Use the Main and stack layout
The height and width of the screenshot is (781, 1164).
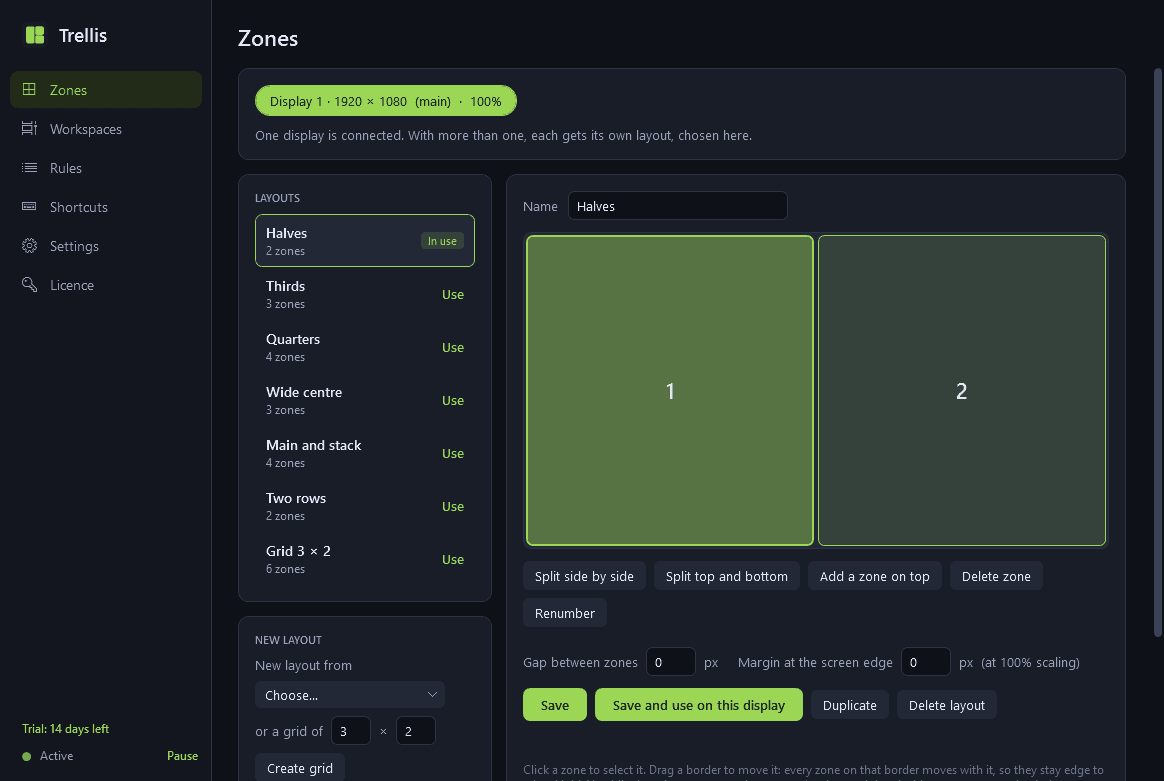click(453, 454)
